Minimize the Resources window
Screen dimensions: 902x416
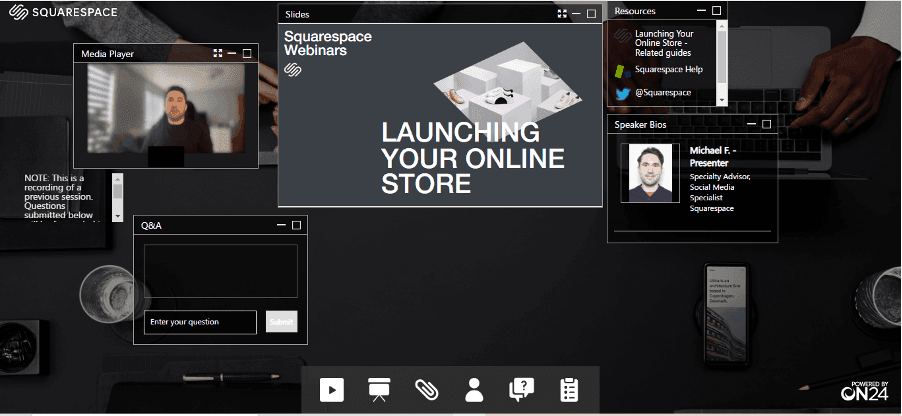701,10
